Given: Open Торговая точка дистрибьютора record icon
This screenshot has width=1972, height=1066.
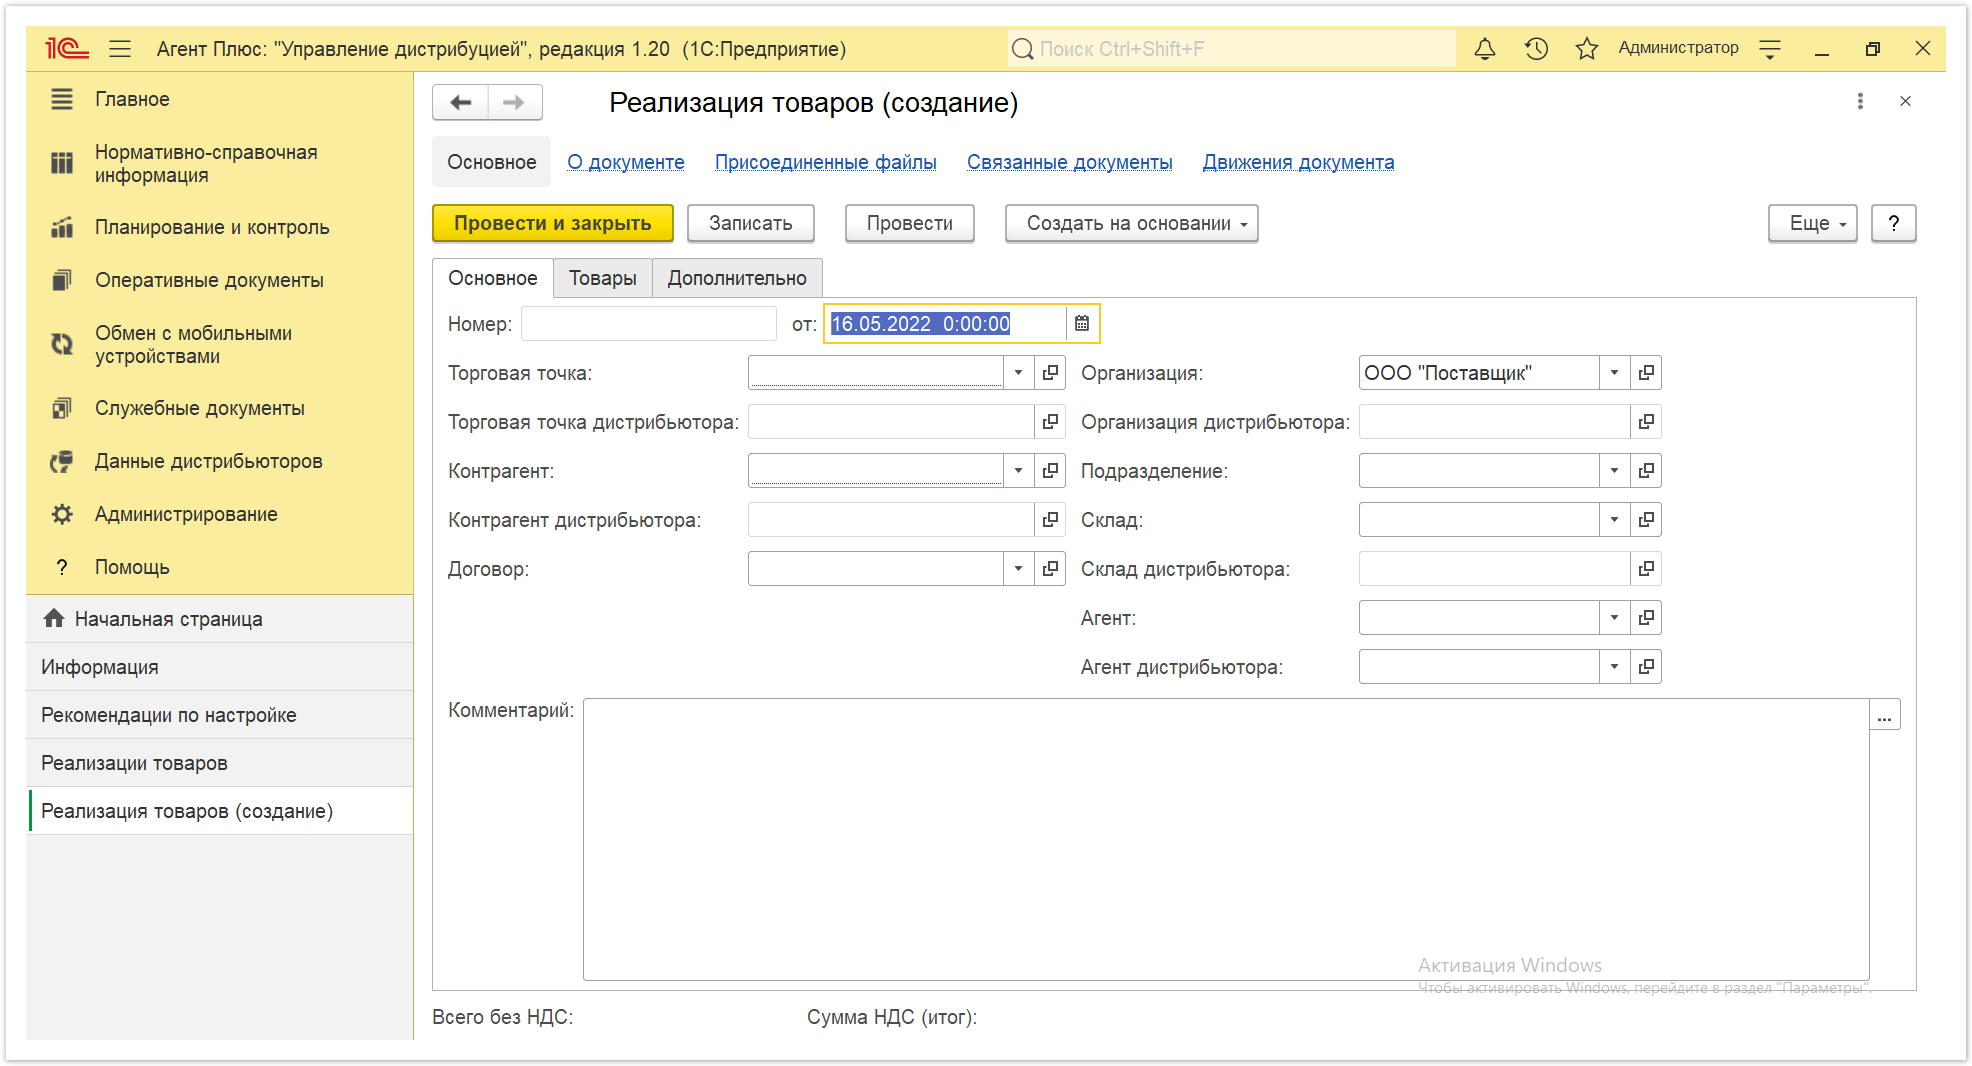Looking at the screenshot, I should 1050,422.
